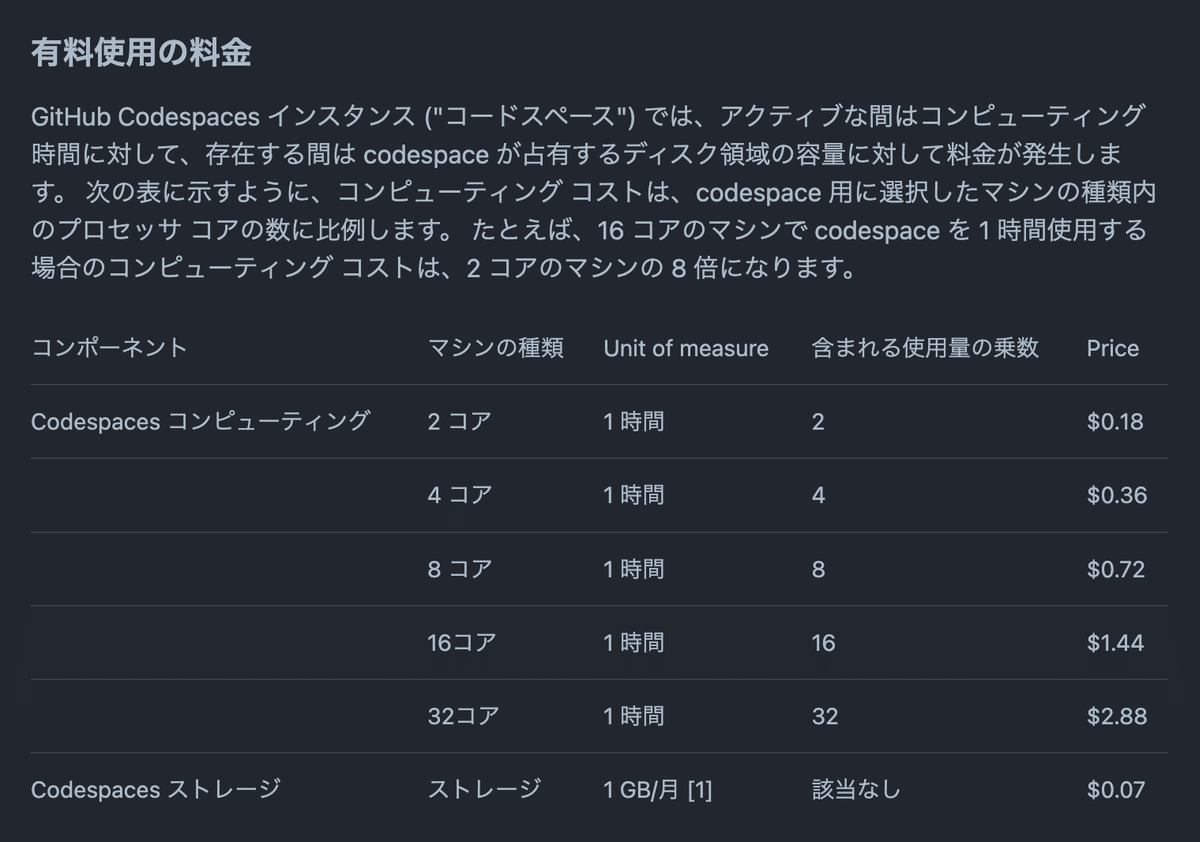Click the "有料使用の料金" section heading
1200x842 pixels.
(x=141, y=53)
